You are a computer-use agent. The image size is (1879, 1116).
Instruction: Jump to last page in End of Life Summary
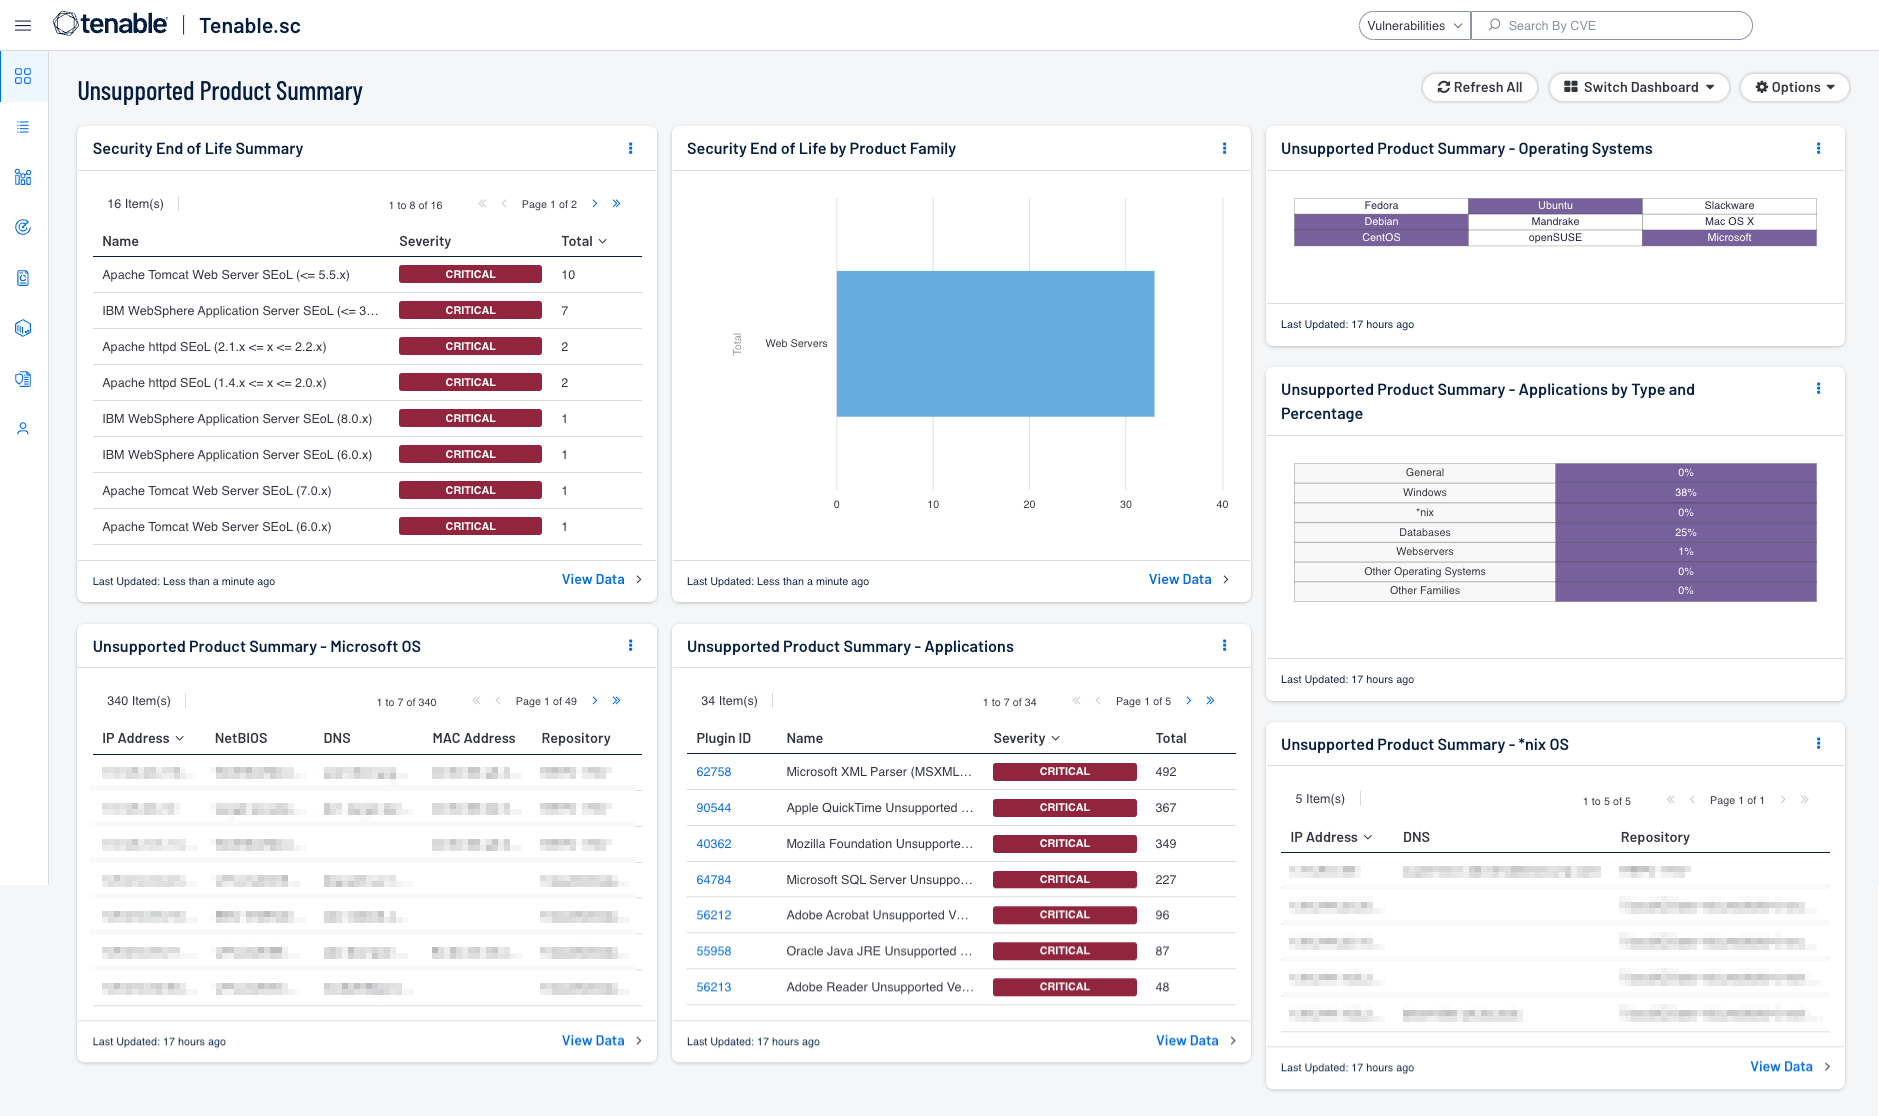click(617, 204)
